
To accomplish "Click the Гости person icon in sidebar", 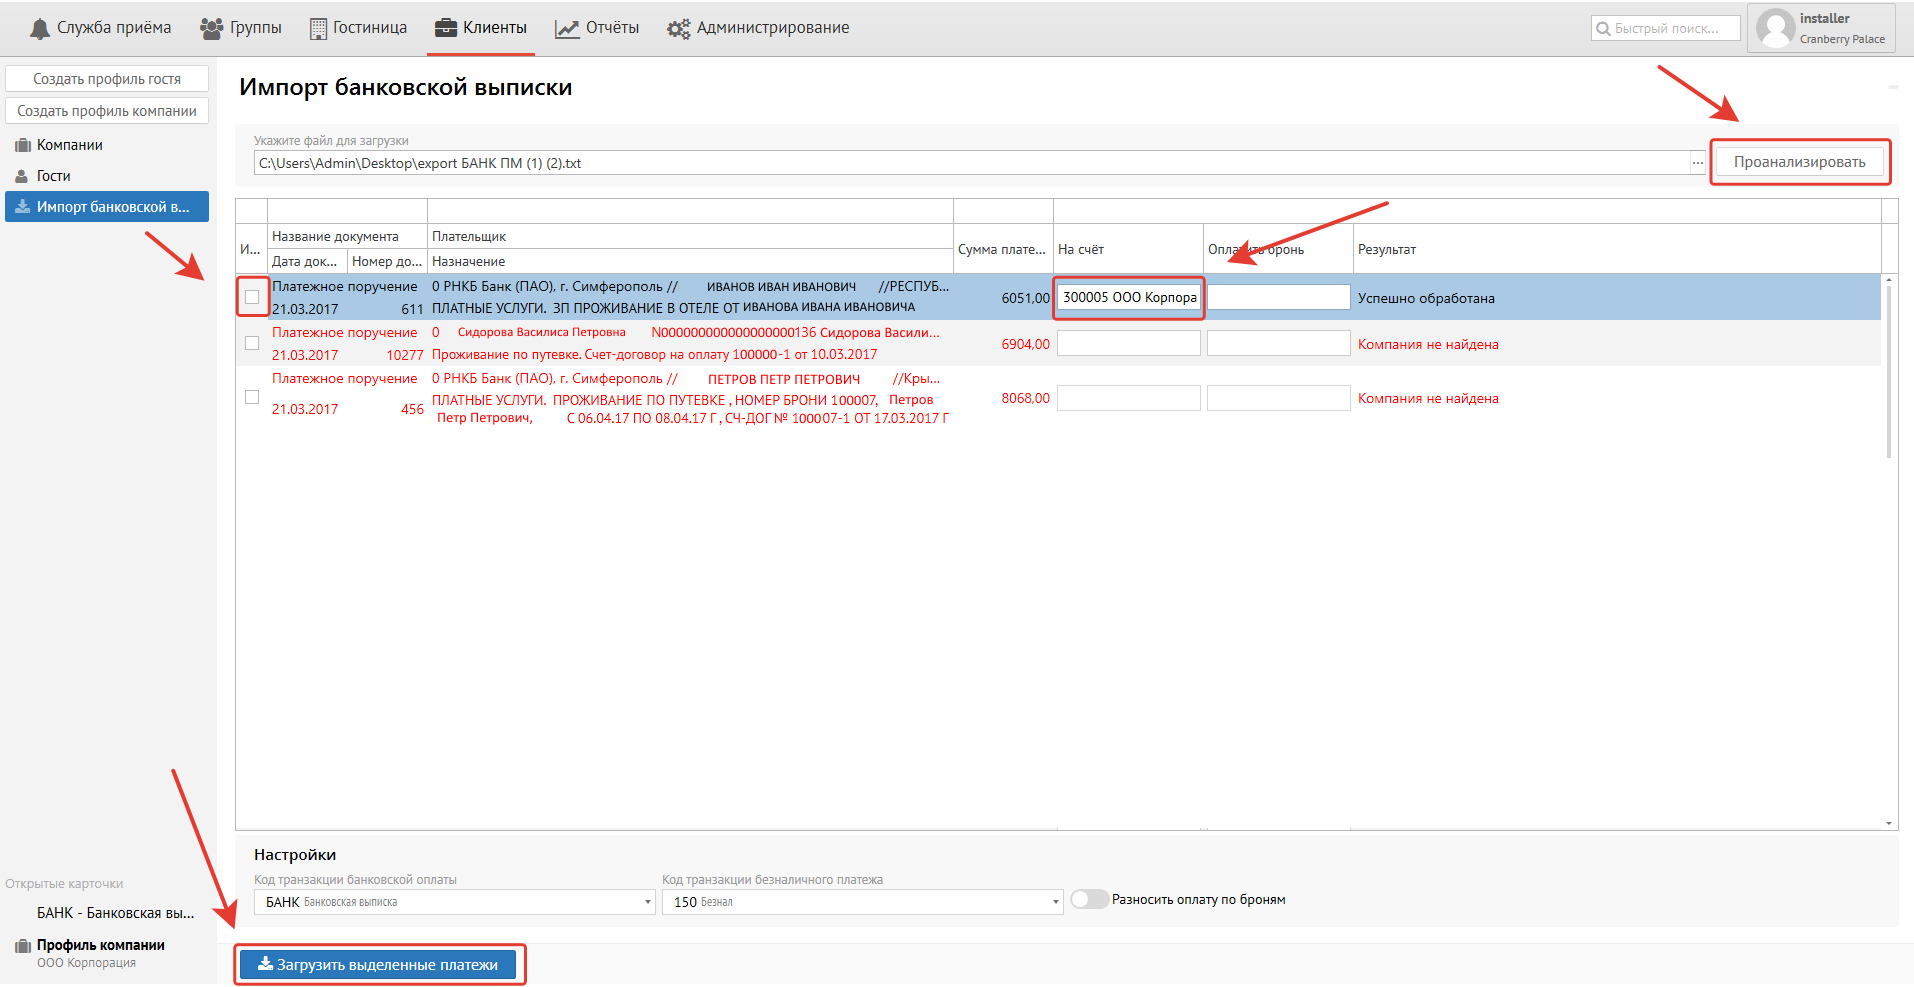I will pyautogui.click(x=22, y=177).
